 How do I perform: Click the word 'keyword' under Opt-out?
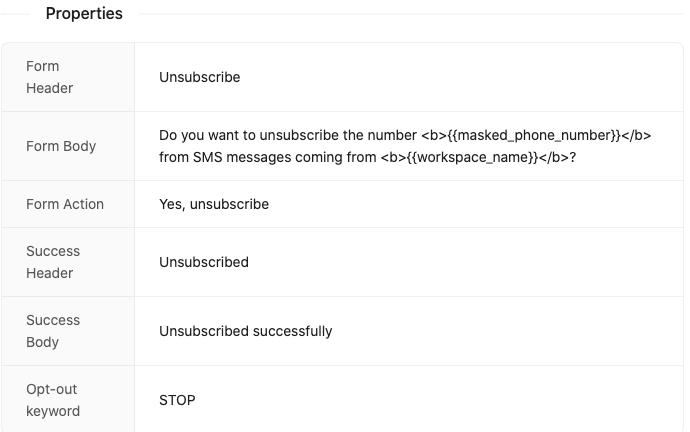(x=53, y=411)
